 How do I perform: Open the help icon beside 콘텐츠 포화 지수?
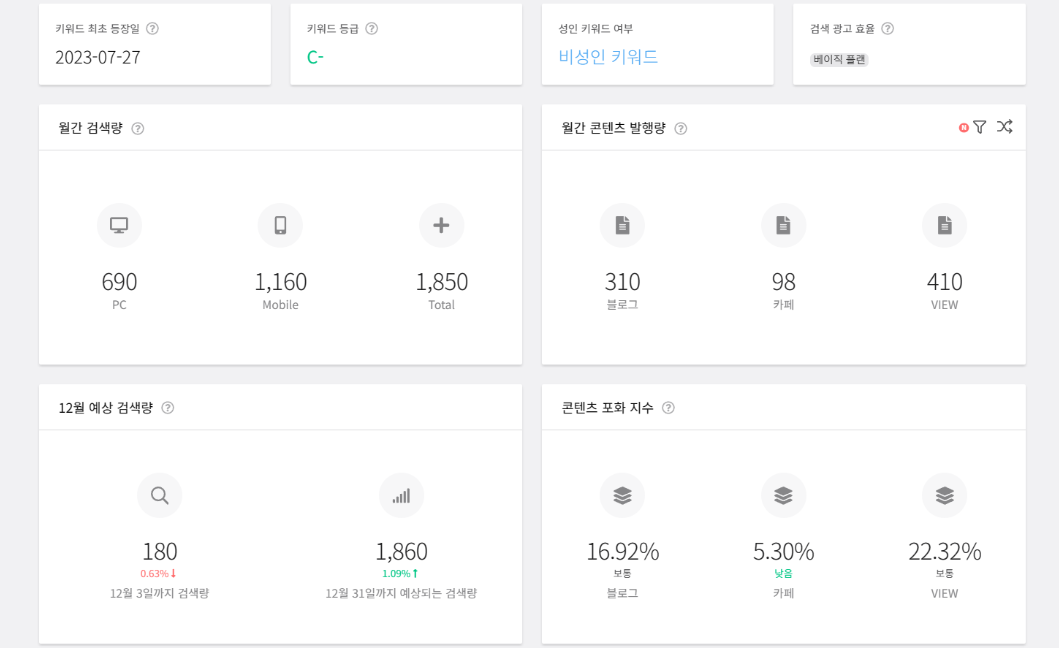pos(668,407)
